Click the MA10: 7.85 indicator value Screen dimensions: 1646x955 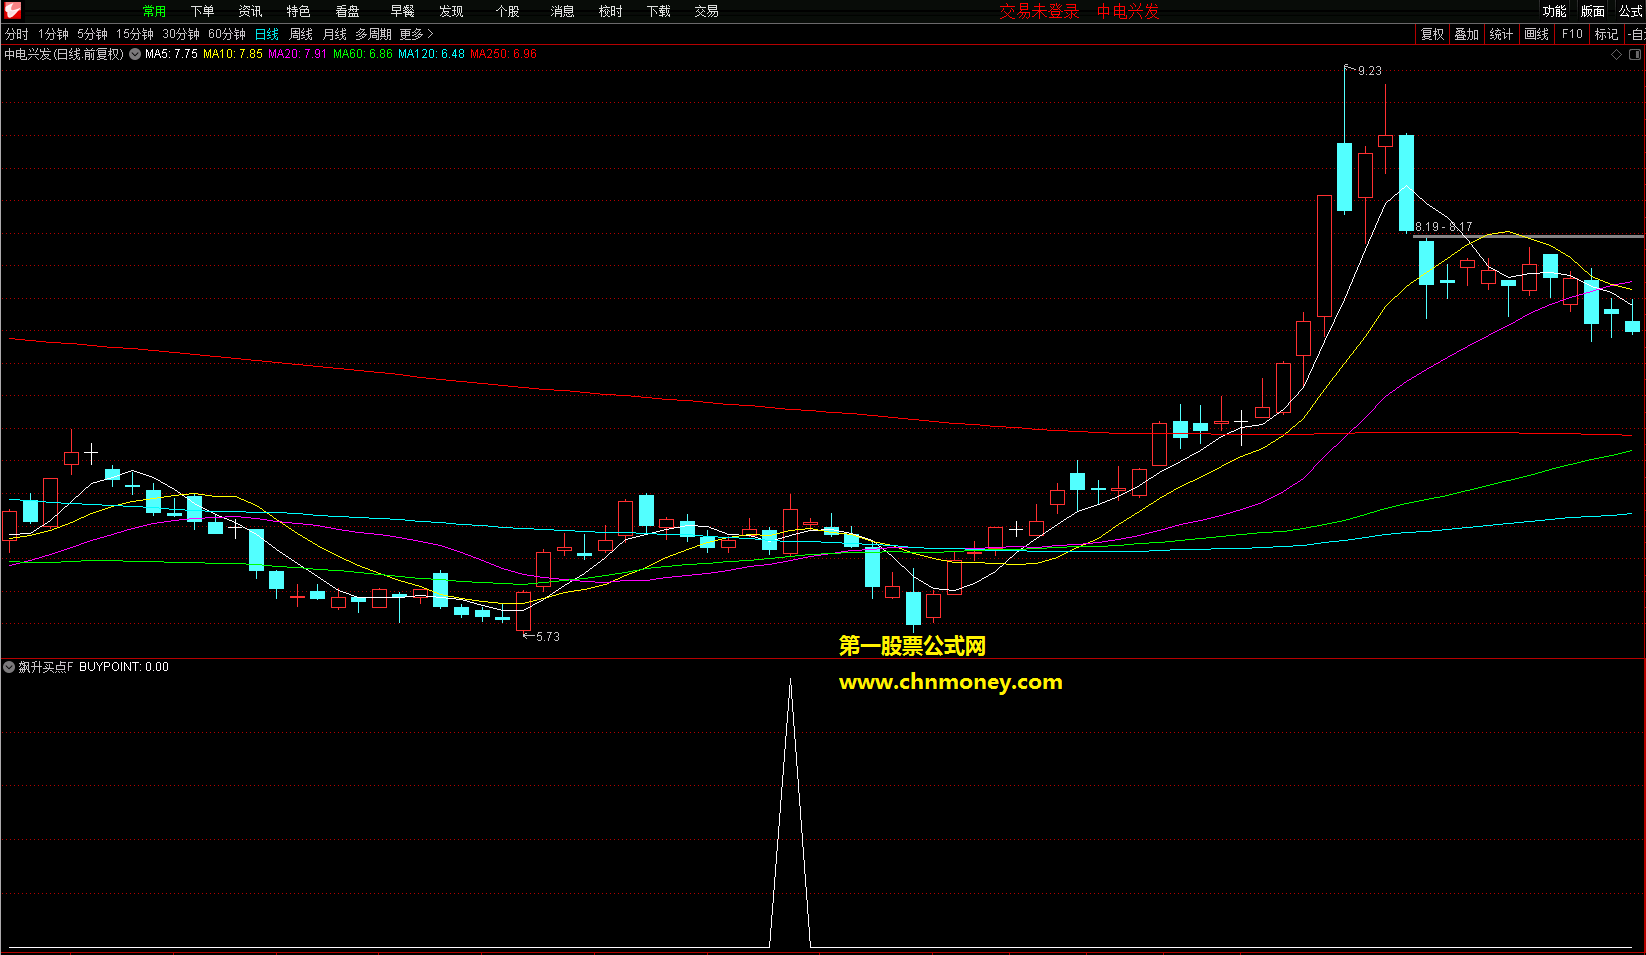233,54
